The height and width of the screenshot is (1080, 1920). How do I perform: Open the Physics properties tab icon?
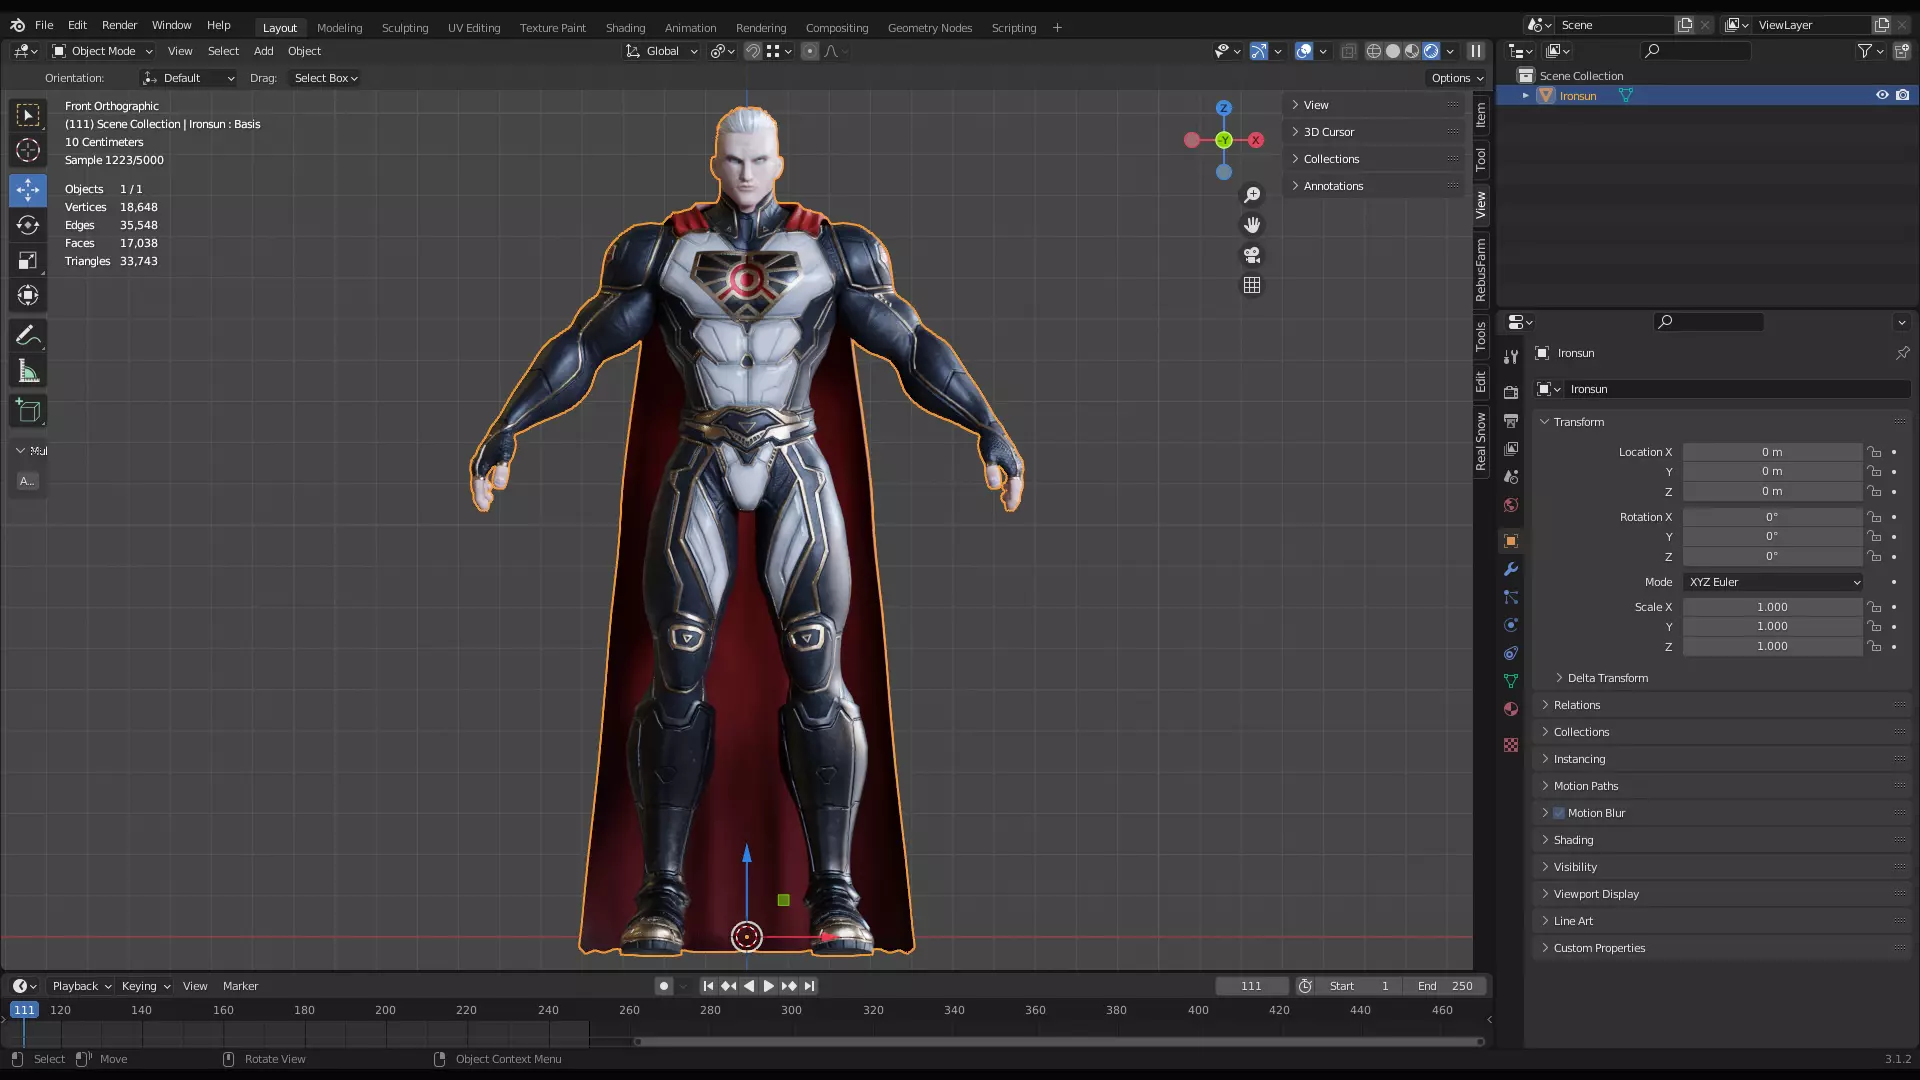click(1511, 625)
